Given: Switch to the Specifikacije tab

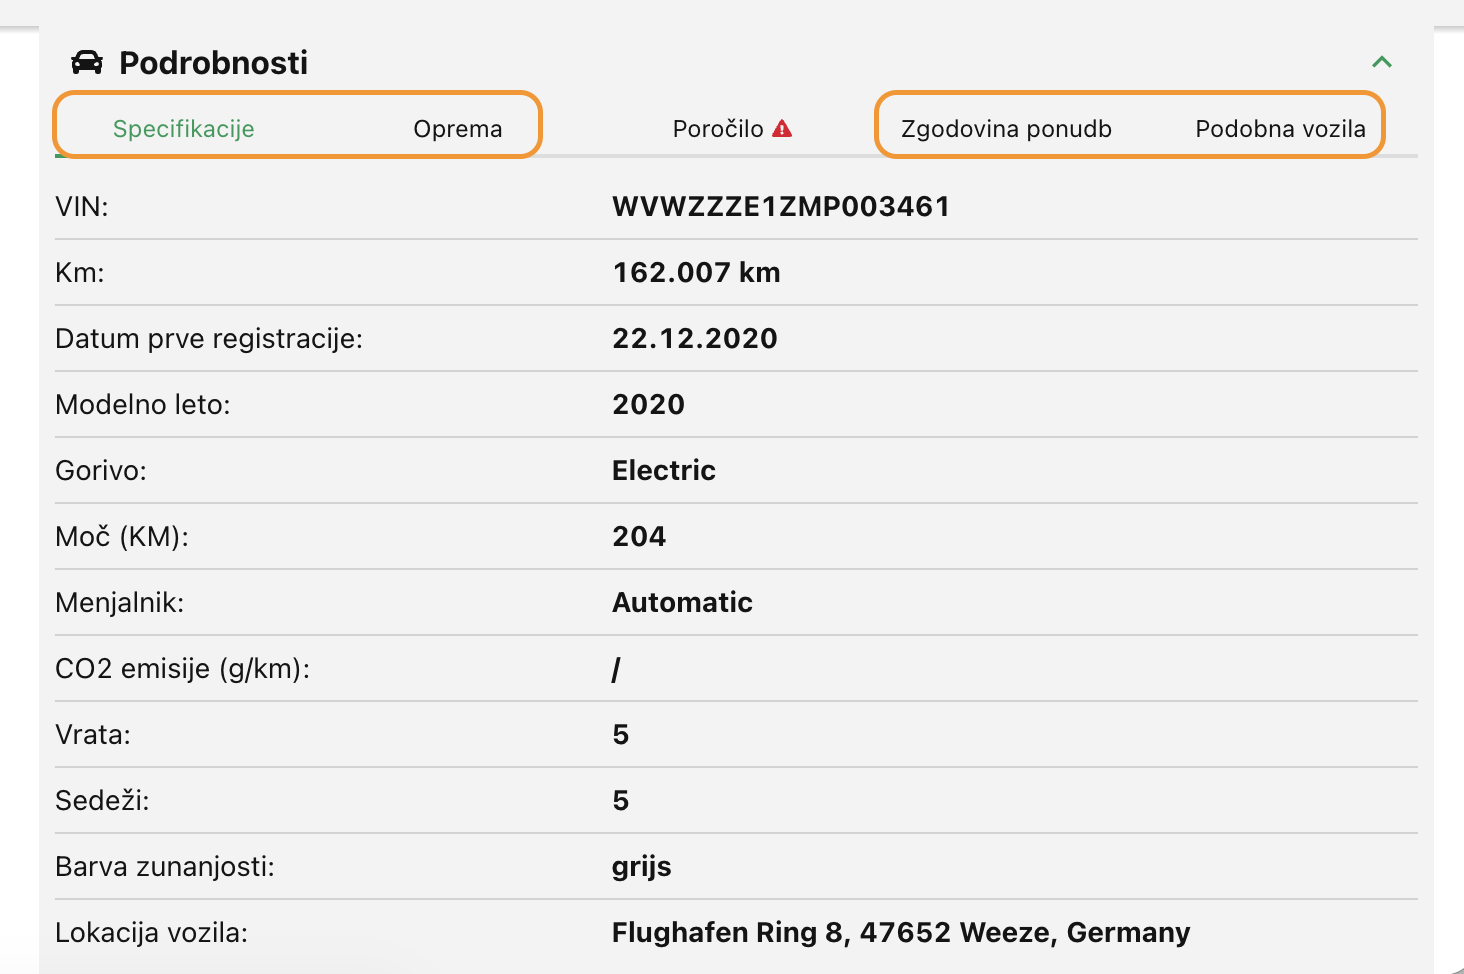Looking at the screenshot, I should 184,129.
